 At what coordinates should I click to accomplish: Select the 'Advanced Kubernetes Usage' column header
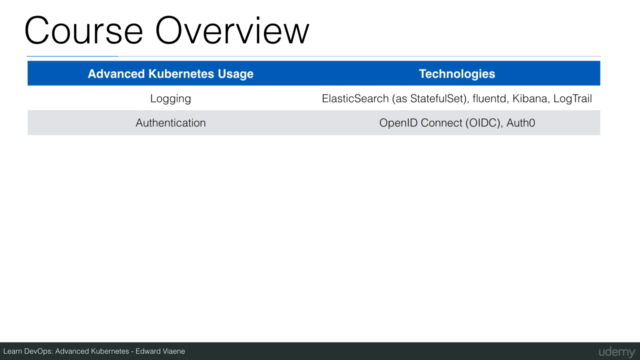point(171,74)
